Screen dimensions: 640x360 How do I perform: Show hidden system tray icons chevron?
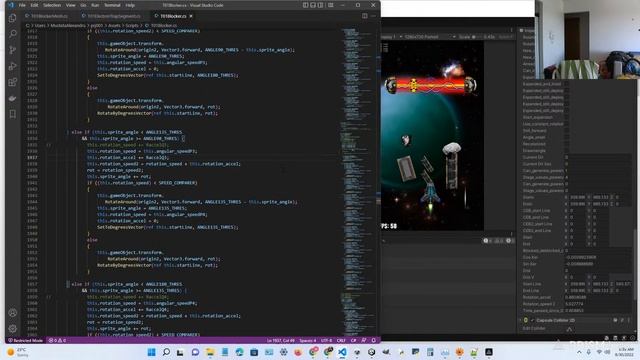click(x=579, y=352)
